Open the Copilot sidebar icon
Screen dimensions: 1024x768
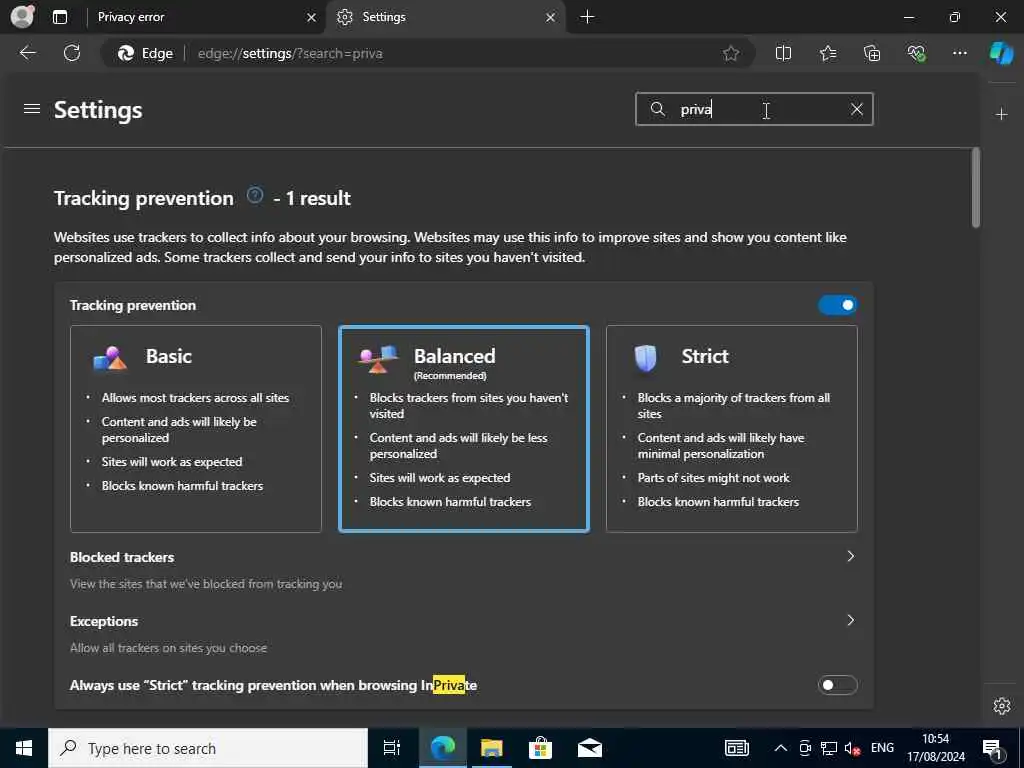point(1001,53)
